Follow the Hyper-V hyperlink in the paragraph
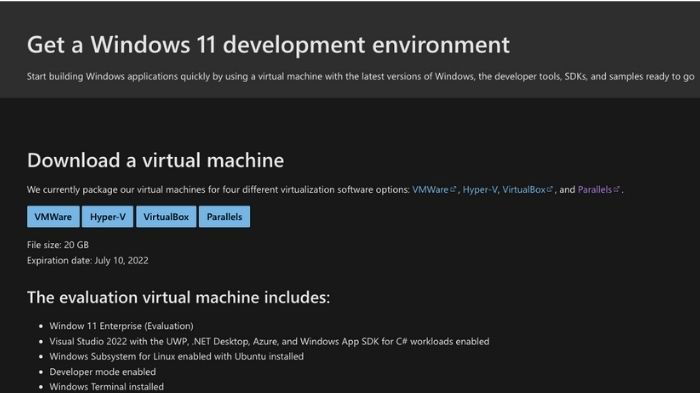700x393 pixels. tap(480, 189)
